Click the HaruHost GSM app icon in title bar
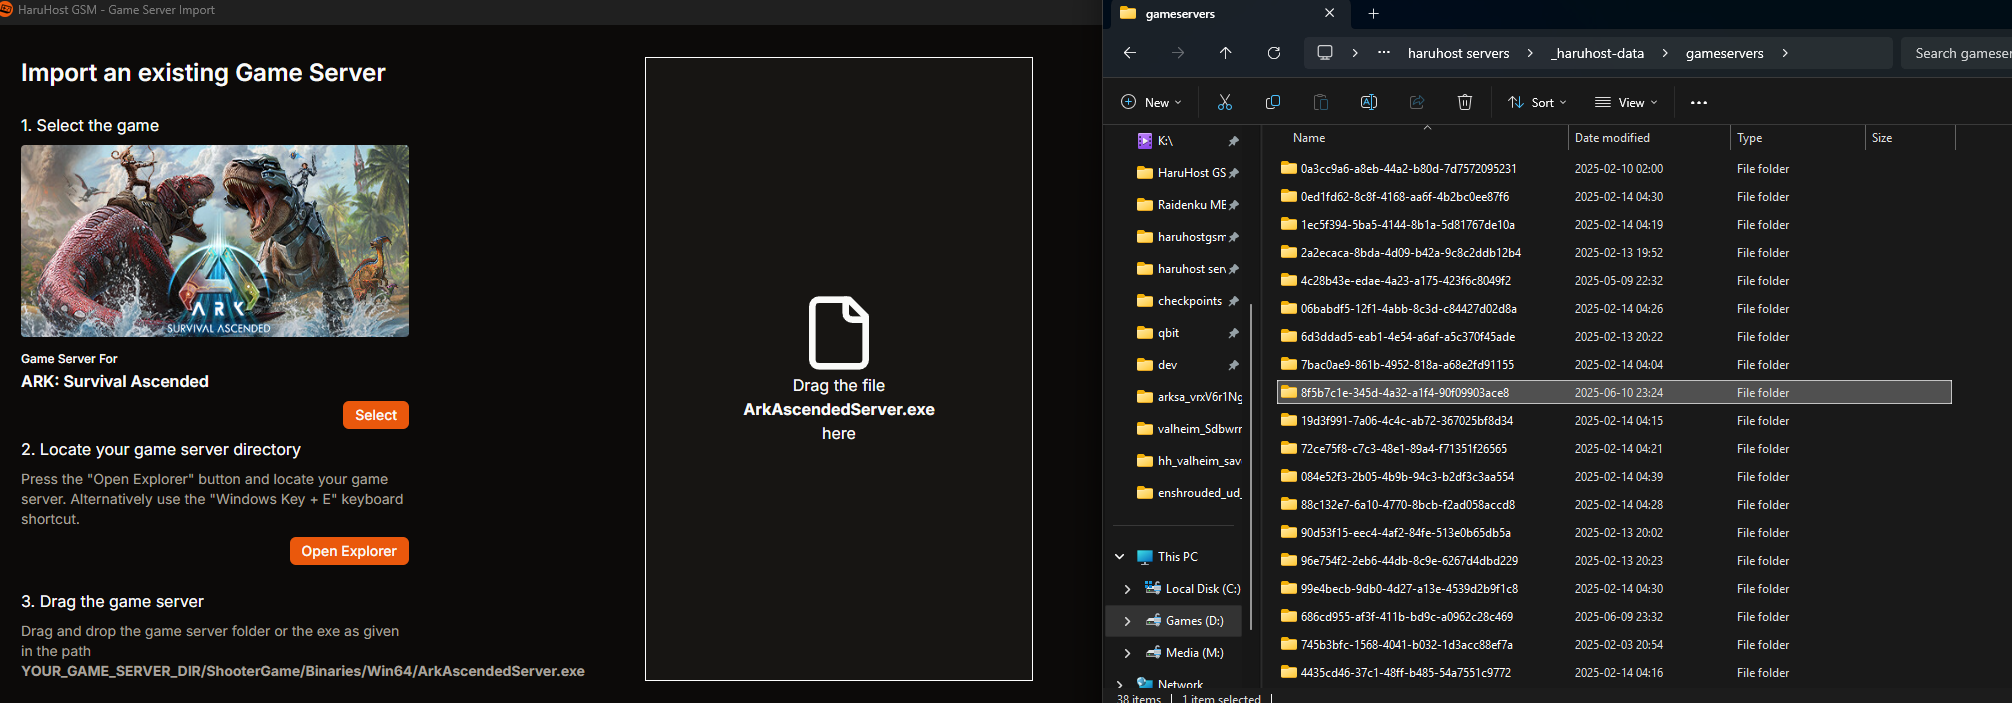The height and width of the screenshot is (703, 2012). tap(6, 10)
